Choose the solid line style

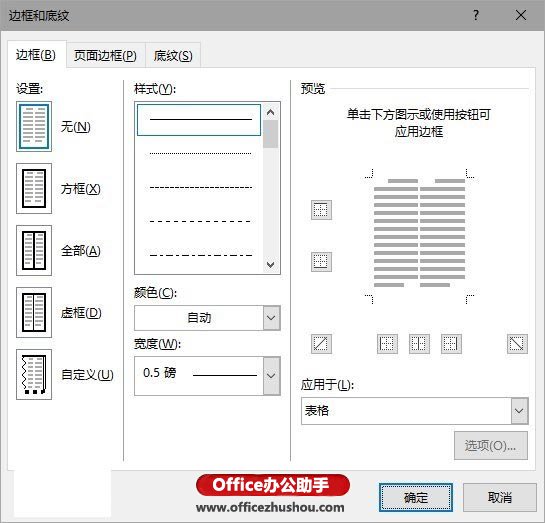199,120
